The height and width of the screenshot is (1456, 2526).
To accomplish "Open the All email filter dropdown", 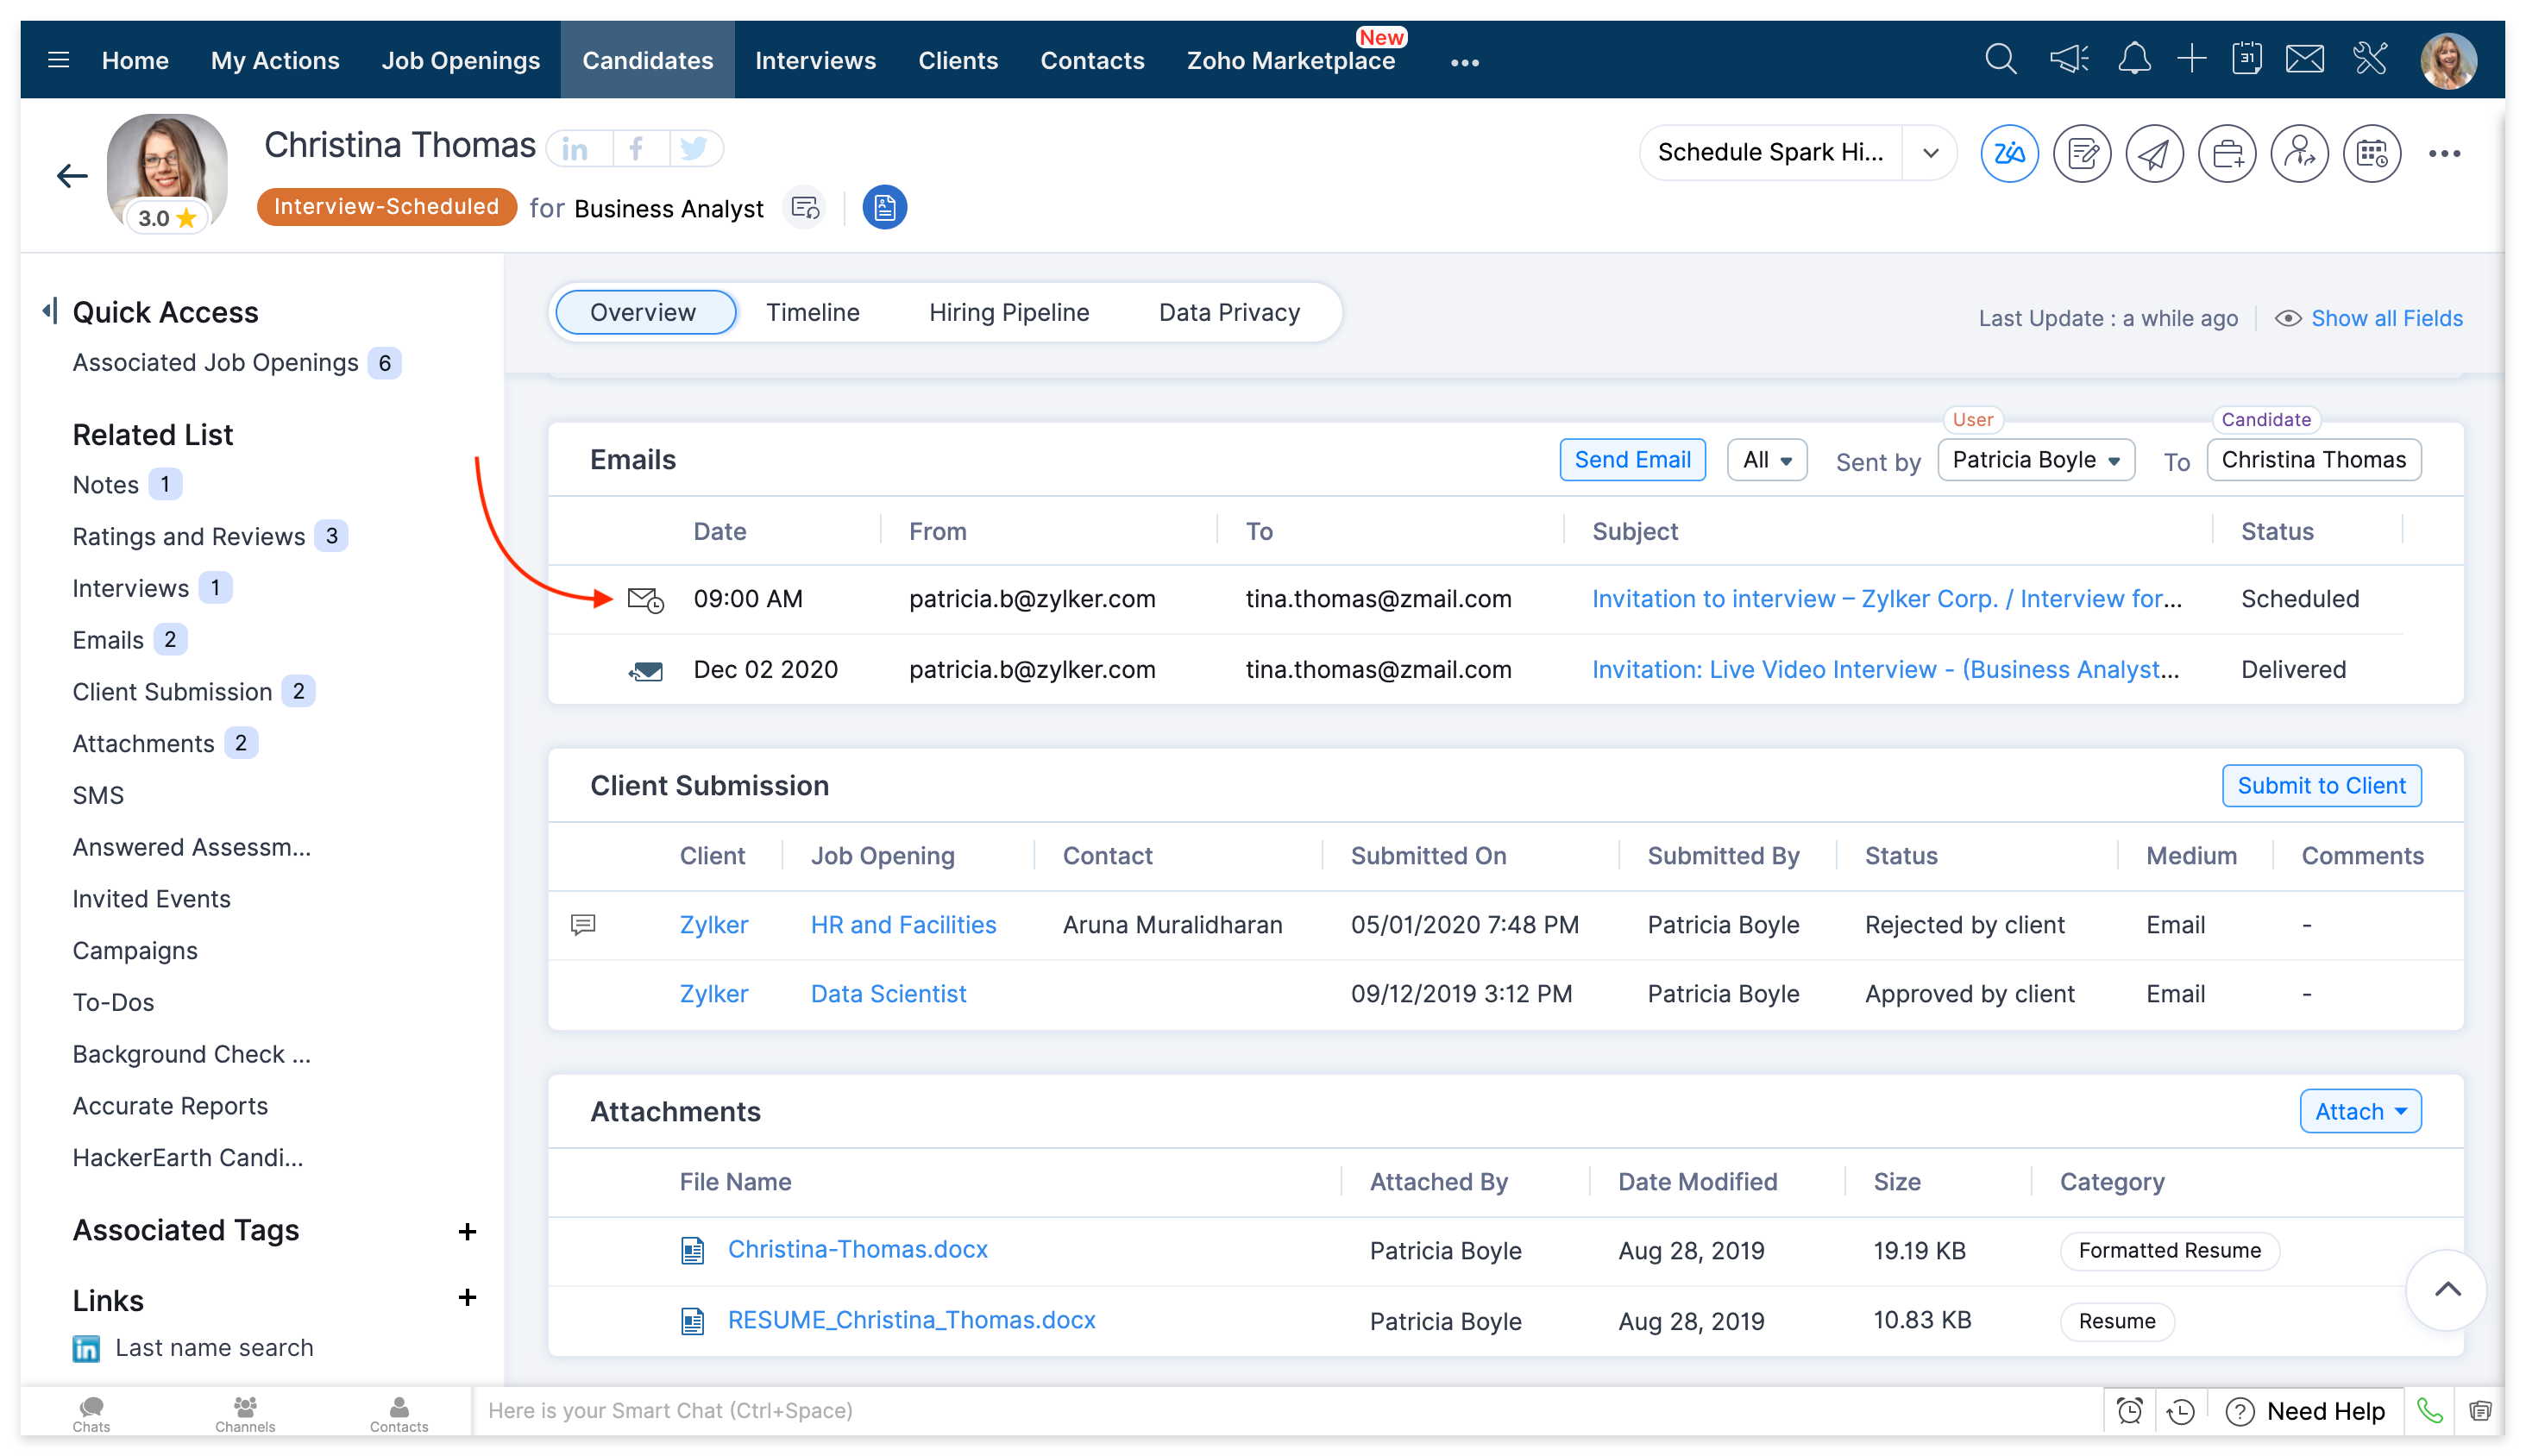I will click(x=1766, y=460).
